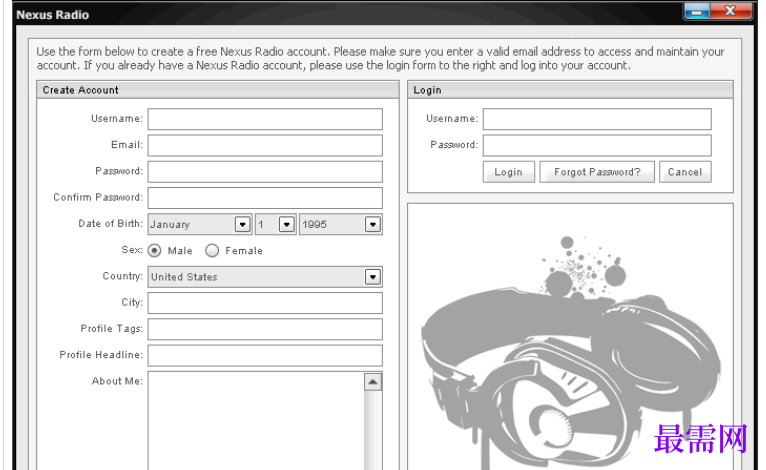Focus the Profile Headline field
This screenshot has height=470, width=766.
pos(265,356)
